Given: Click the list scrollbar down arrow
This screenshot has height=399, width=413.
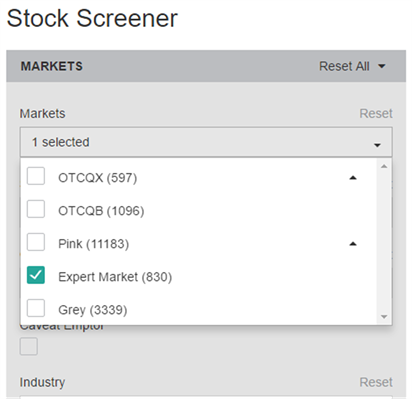Looking at the screenshot, I should point(384,317).
